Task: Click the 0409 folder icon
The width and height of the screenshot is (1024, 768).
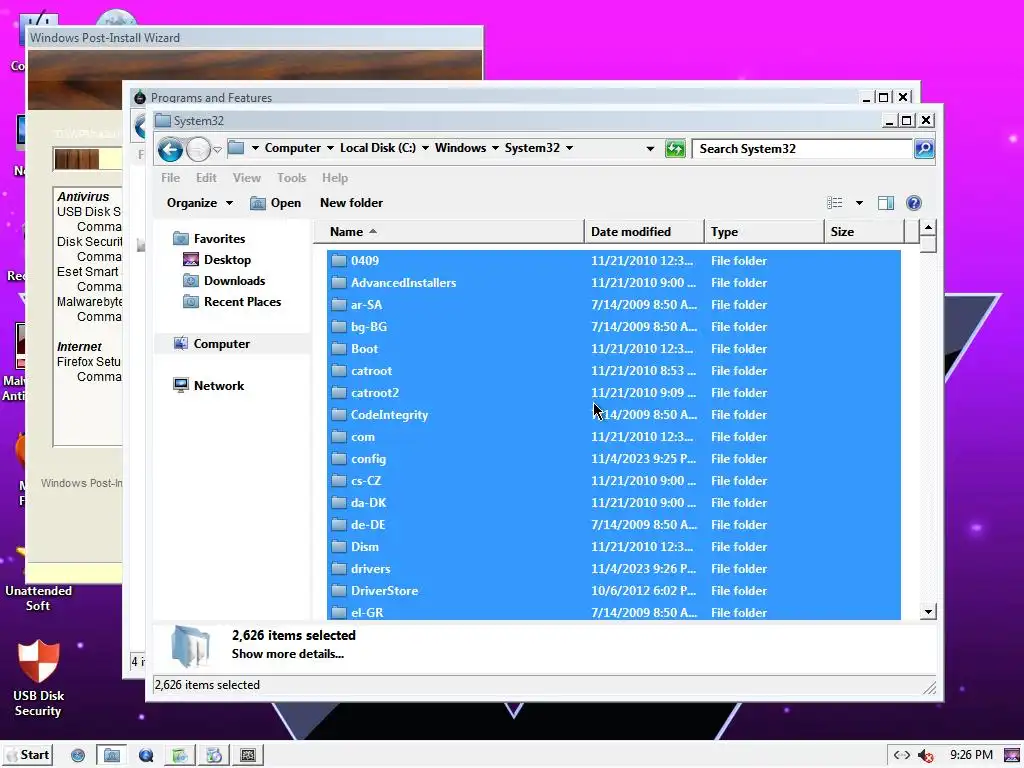Action: (x=338, y=261)
